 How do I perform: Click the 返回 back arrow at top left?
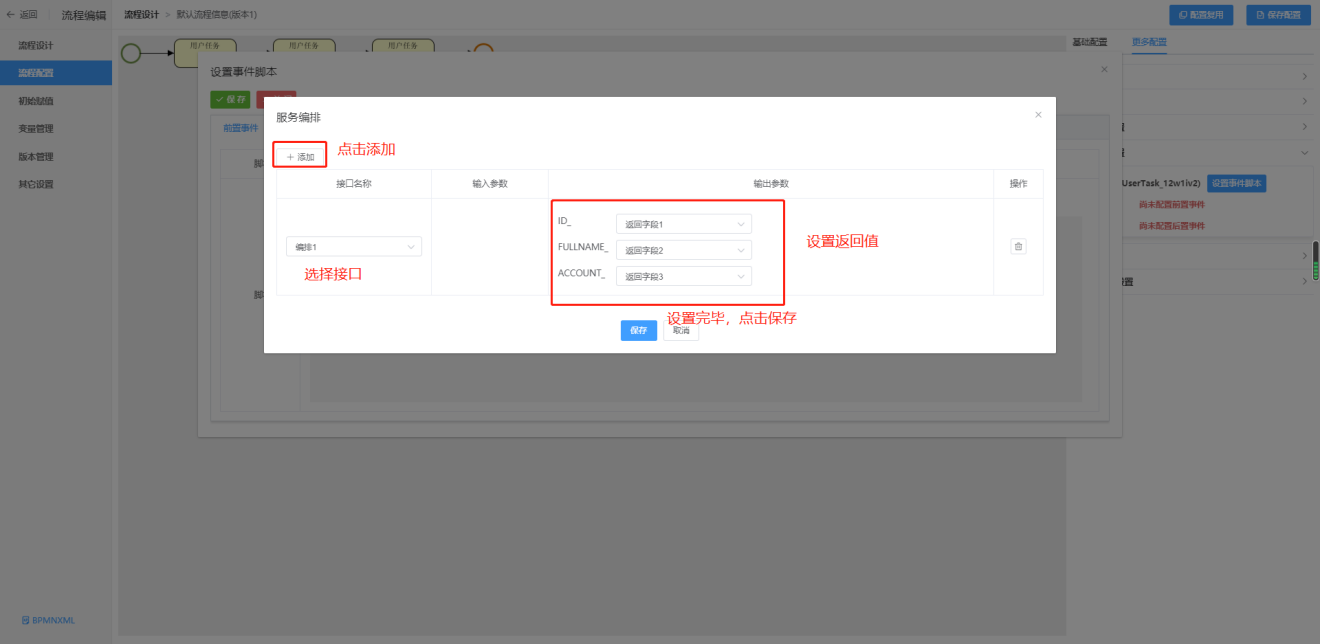pyautogui.click(x=22, y=15)
